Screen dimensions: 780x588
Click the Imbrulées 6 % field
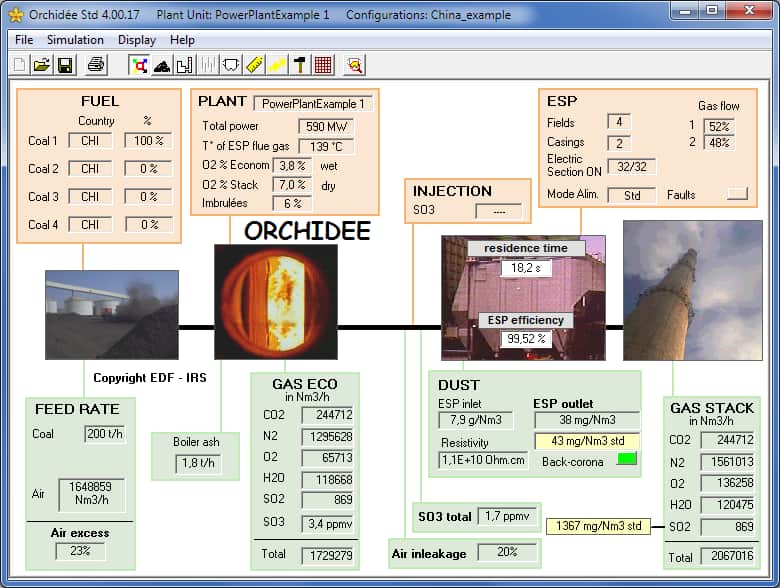(292, 203)
